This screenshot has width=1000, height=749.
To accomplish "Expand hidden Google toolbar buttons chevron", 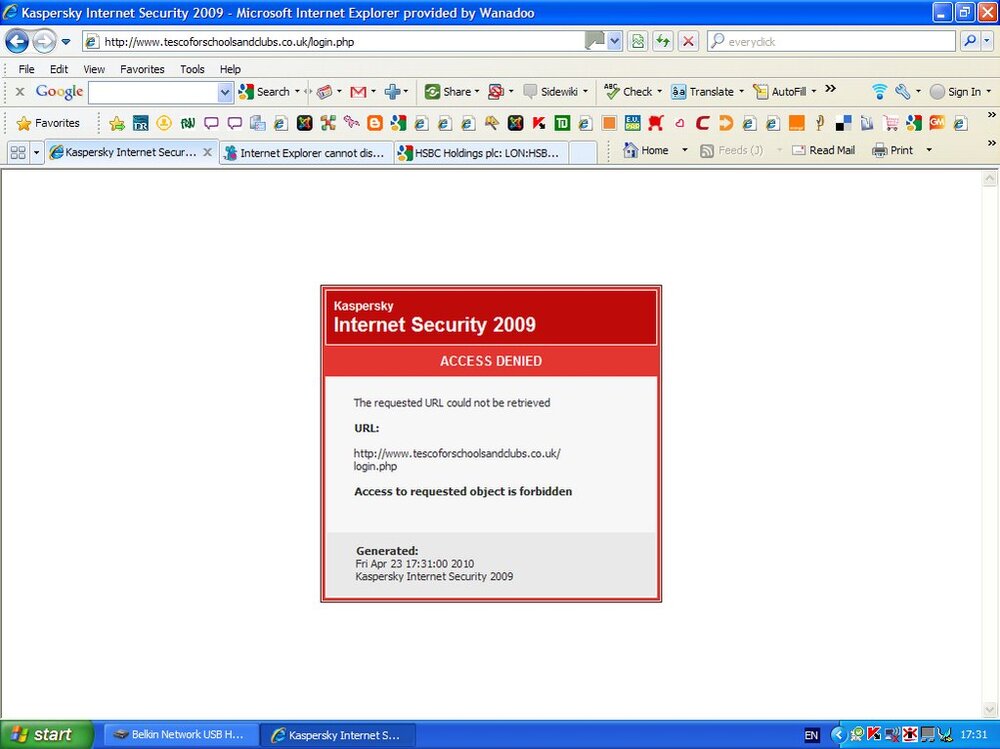I will [830, 89].
